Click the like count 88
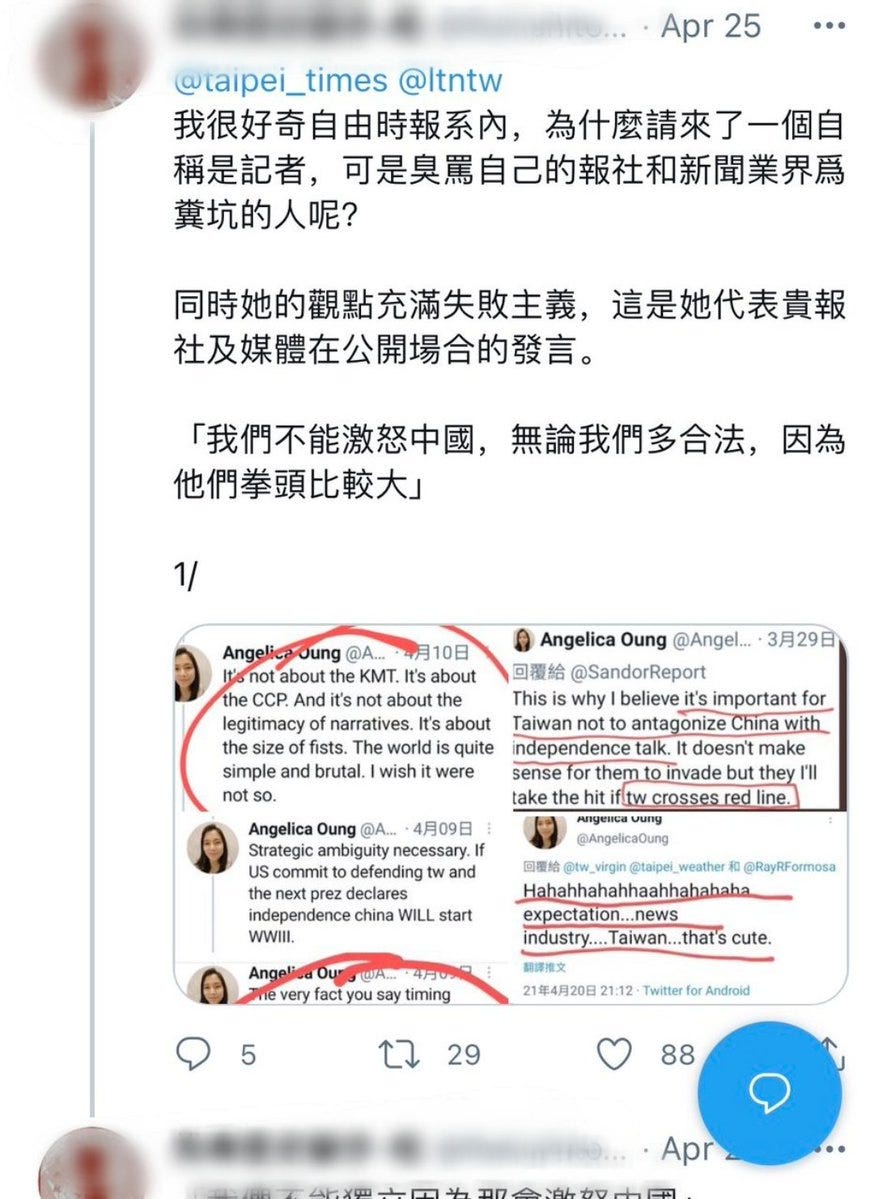This screenshot has width=887, height=1199. point(677,1054)
